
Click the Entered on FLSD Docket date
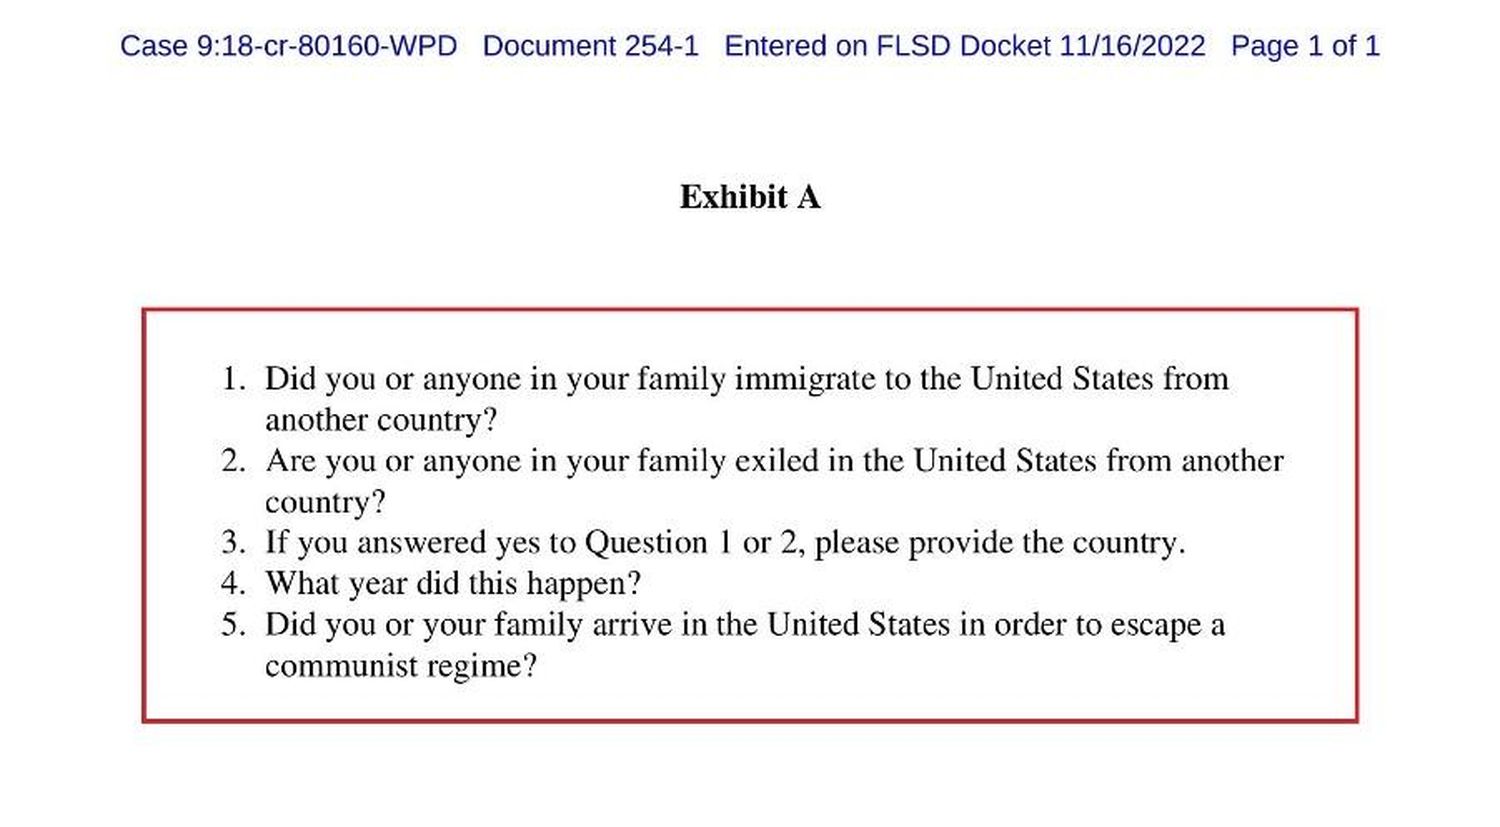click(x=964, y=46)
